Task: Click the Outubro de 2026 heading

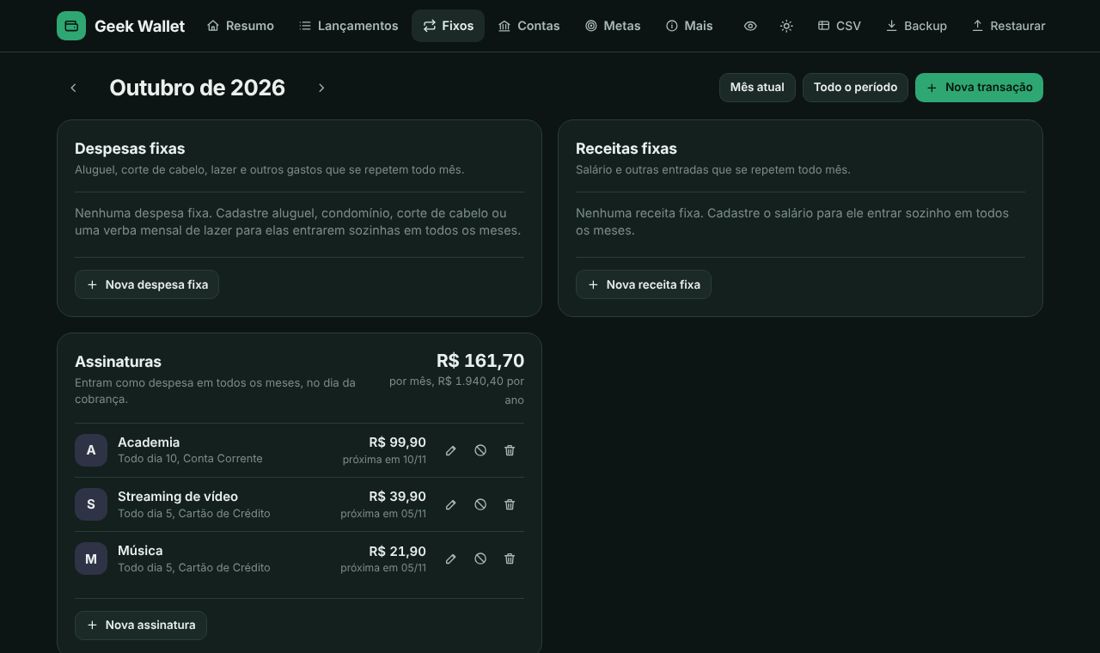Action: pyautogui.click(x=197, y=88)
